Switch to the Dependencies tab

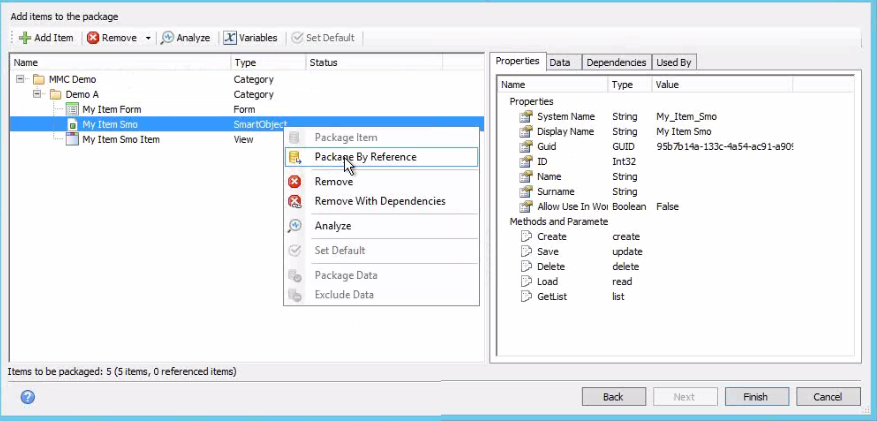(x=616, y=62)
